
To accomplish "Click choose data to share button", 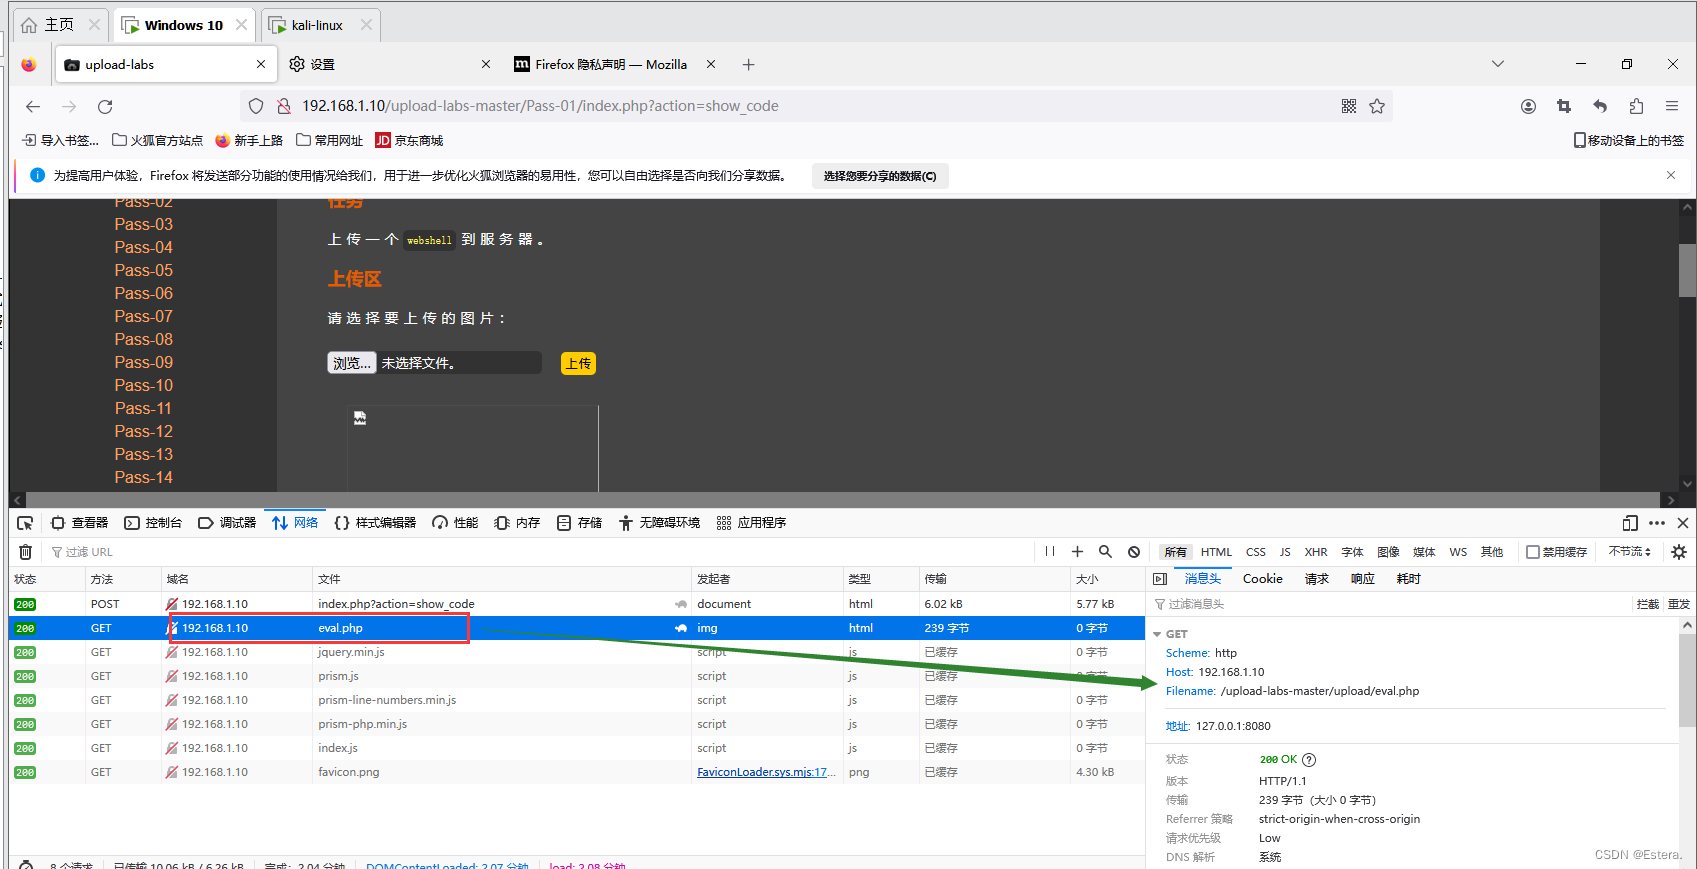I will (x=880, y=176).
